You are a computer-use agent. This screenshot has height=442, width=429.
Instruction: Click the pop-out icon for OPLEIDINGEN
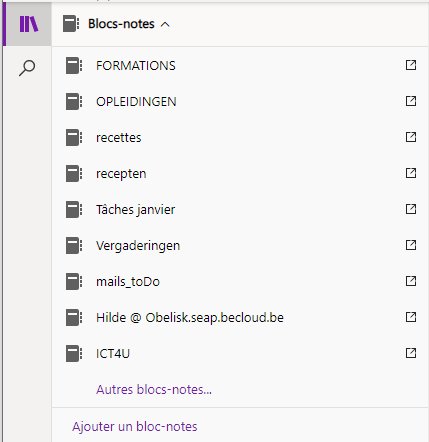click(x=411, y=101)
